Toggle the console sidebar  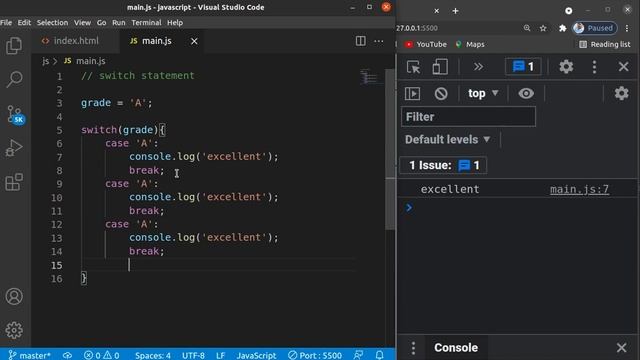[412, 93]
